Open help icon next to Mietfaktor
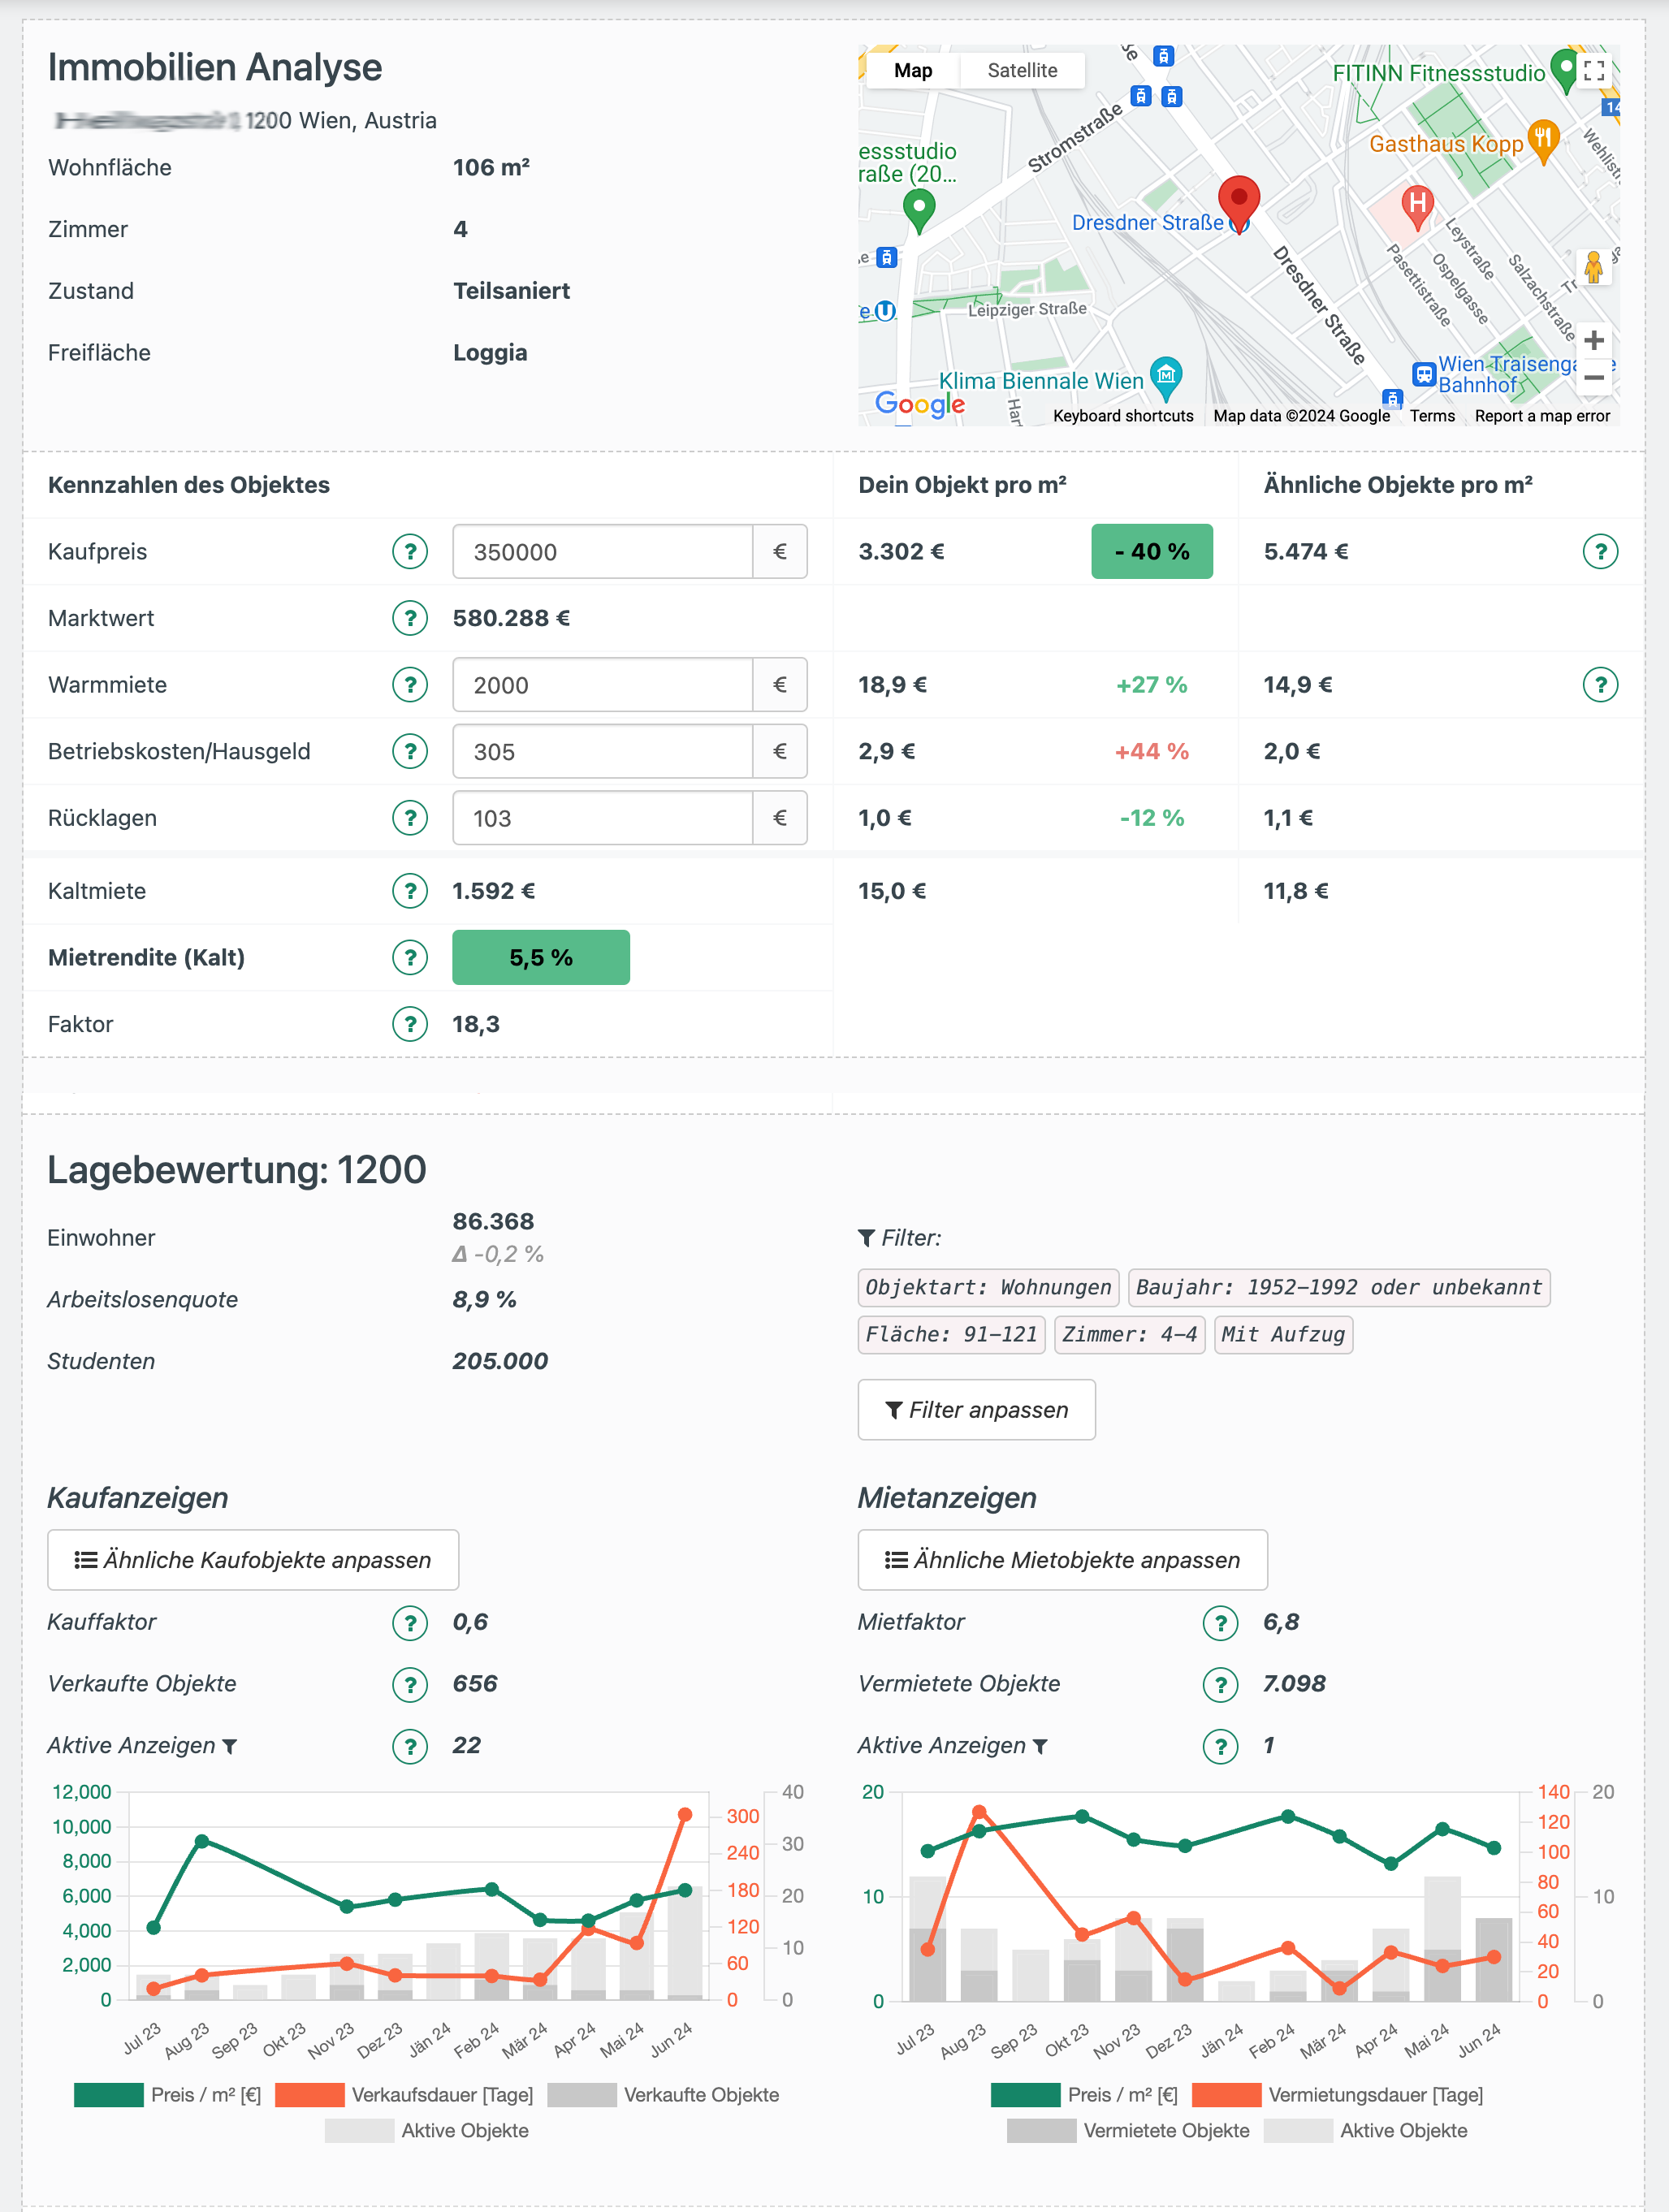 1220,1622
